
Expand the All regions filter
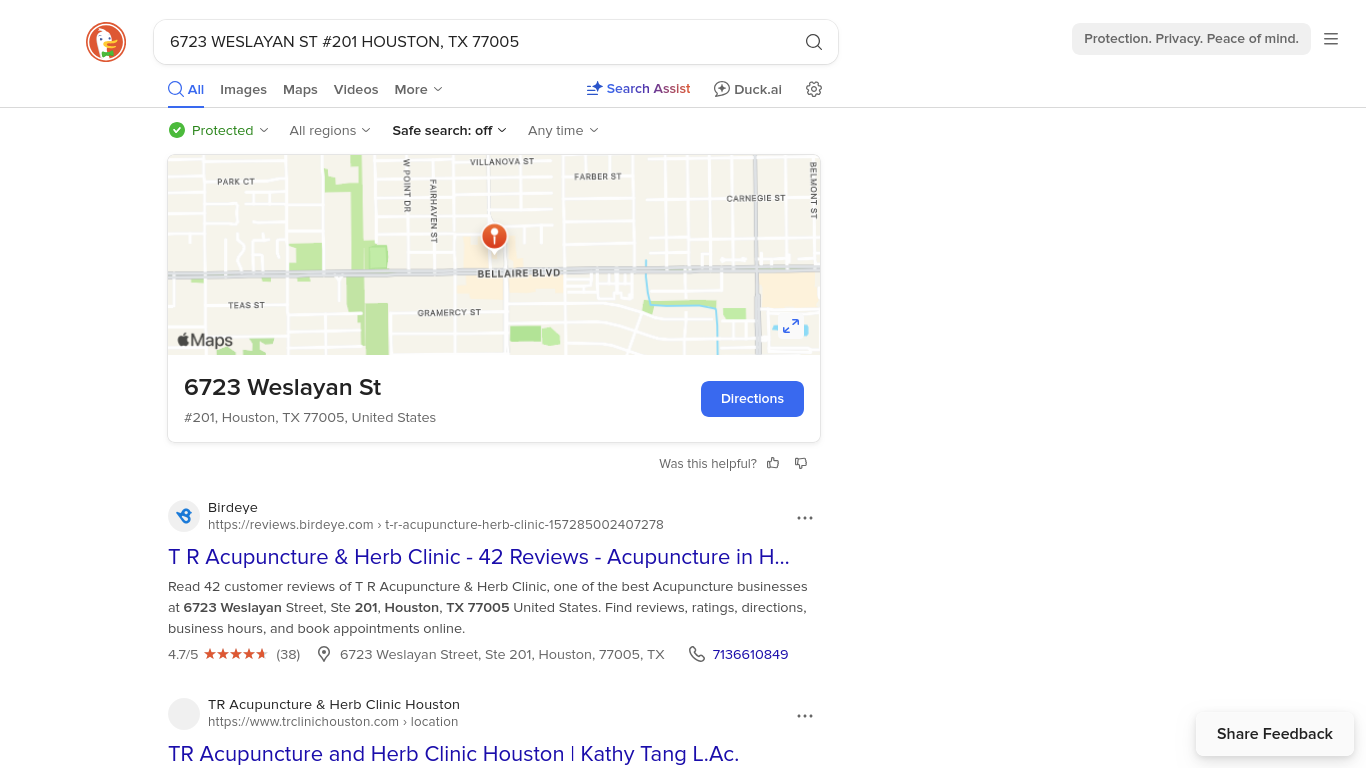click(330, 130)
